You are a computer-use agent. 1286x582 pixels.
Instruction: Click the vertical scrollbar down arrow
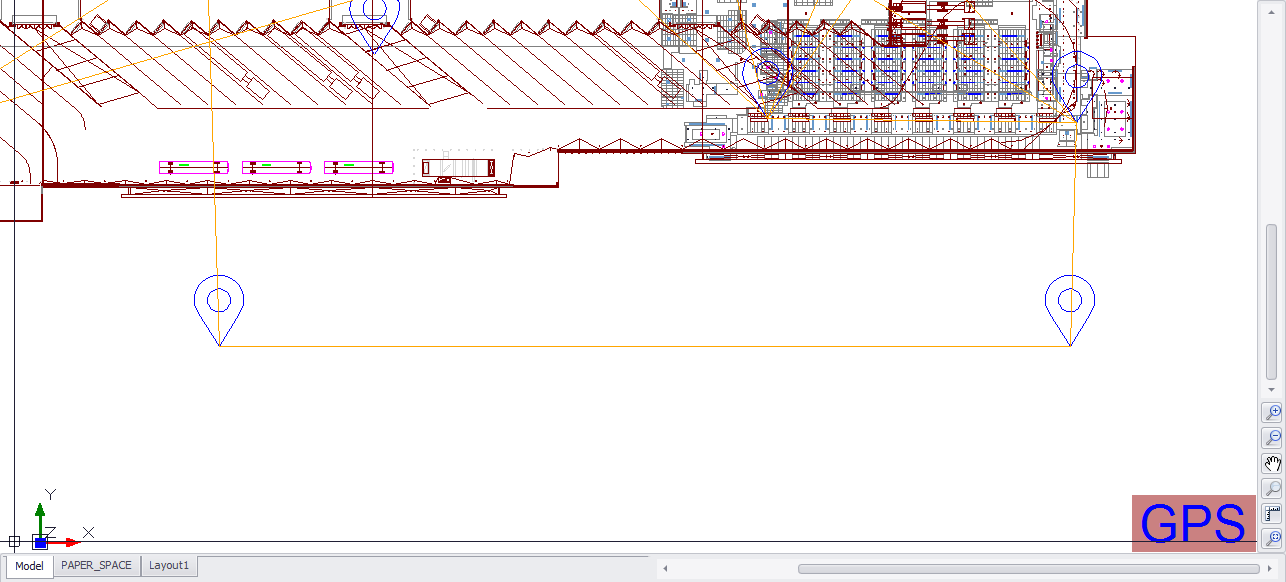pyautogui.click(x=1272, y=389)
